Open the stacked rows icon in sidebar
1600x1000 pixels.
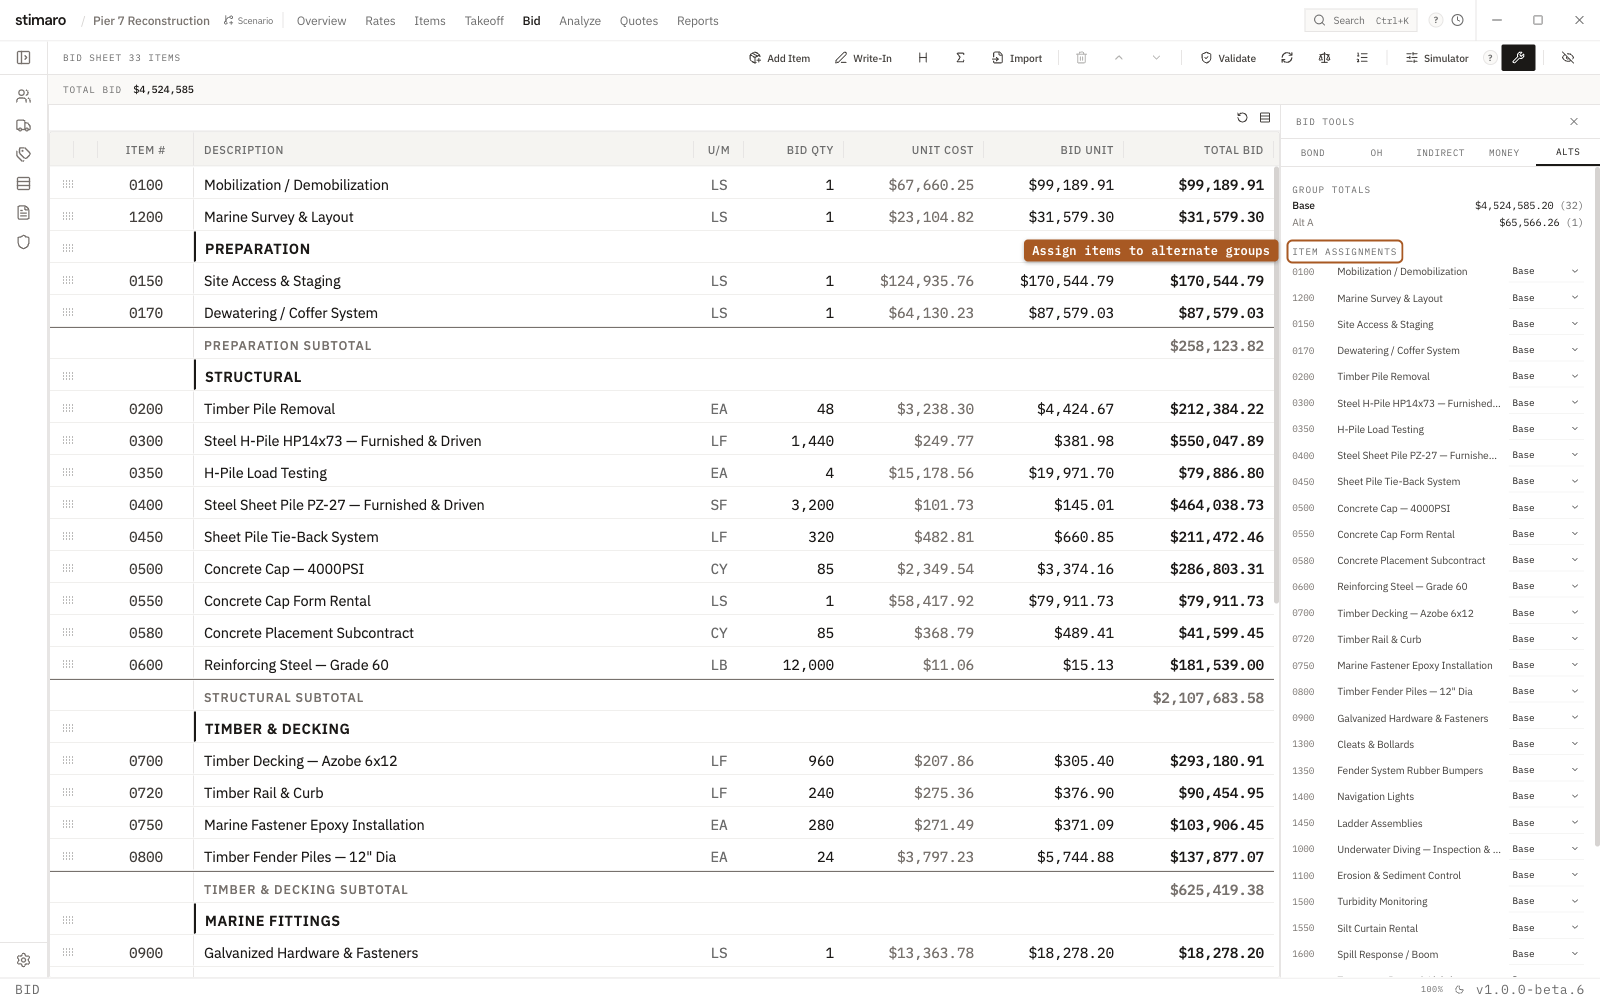tap(24, 184)
